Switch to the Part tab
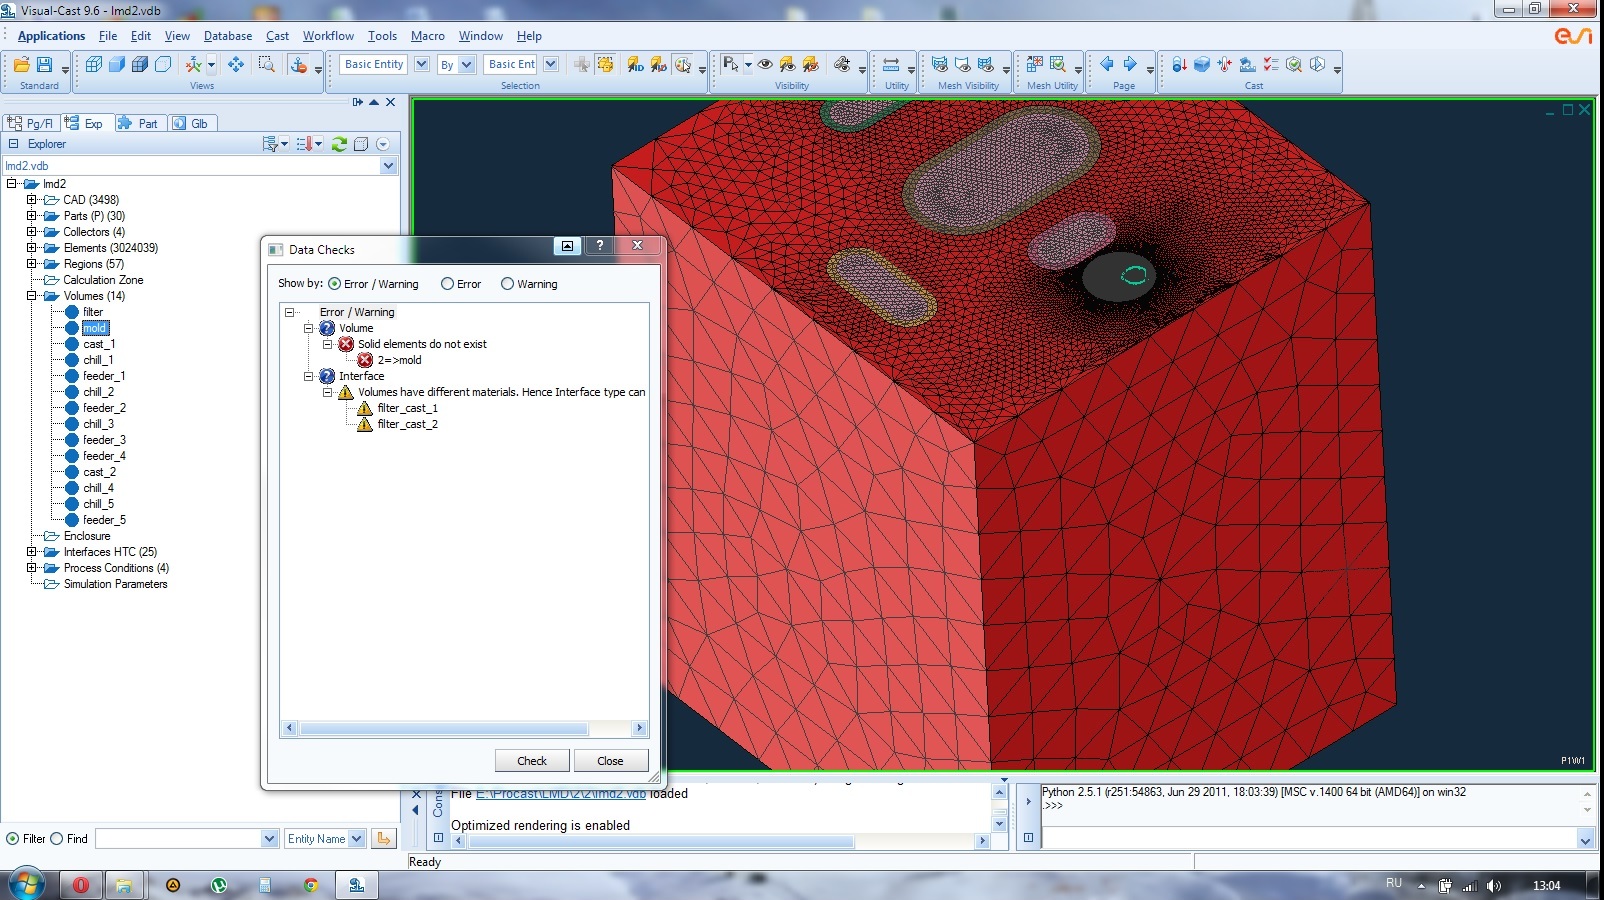This screenshot has width=1604, height=900. click(x=139, y=123)
